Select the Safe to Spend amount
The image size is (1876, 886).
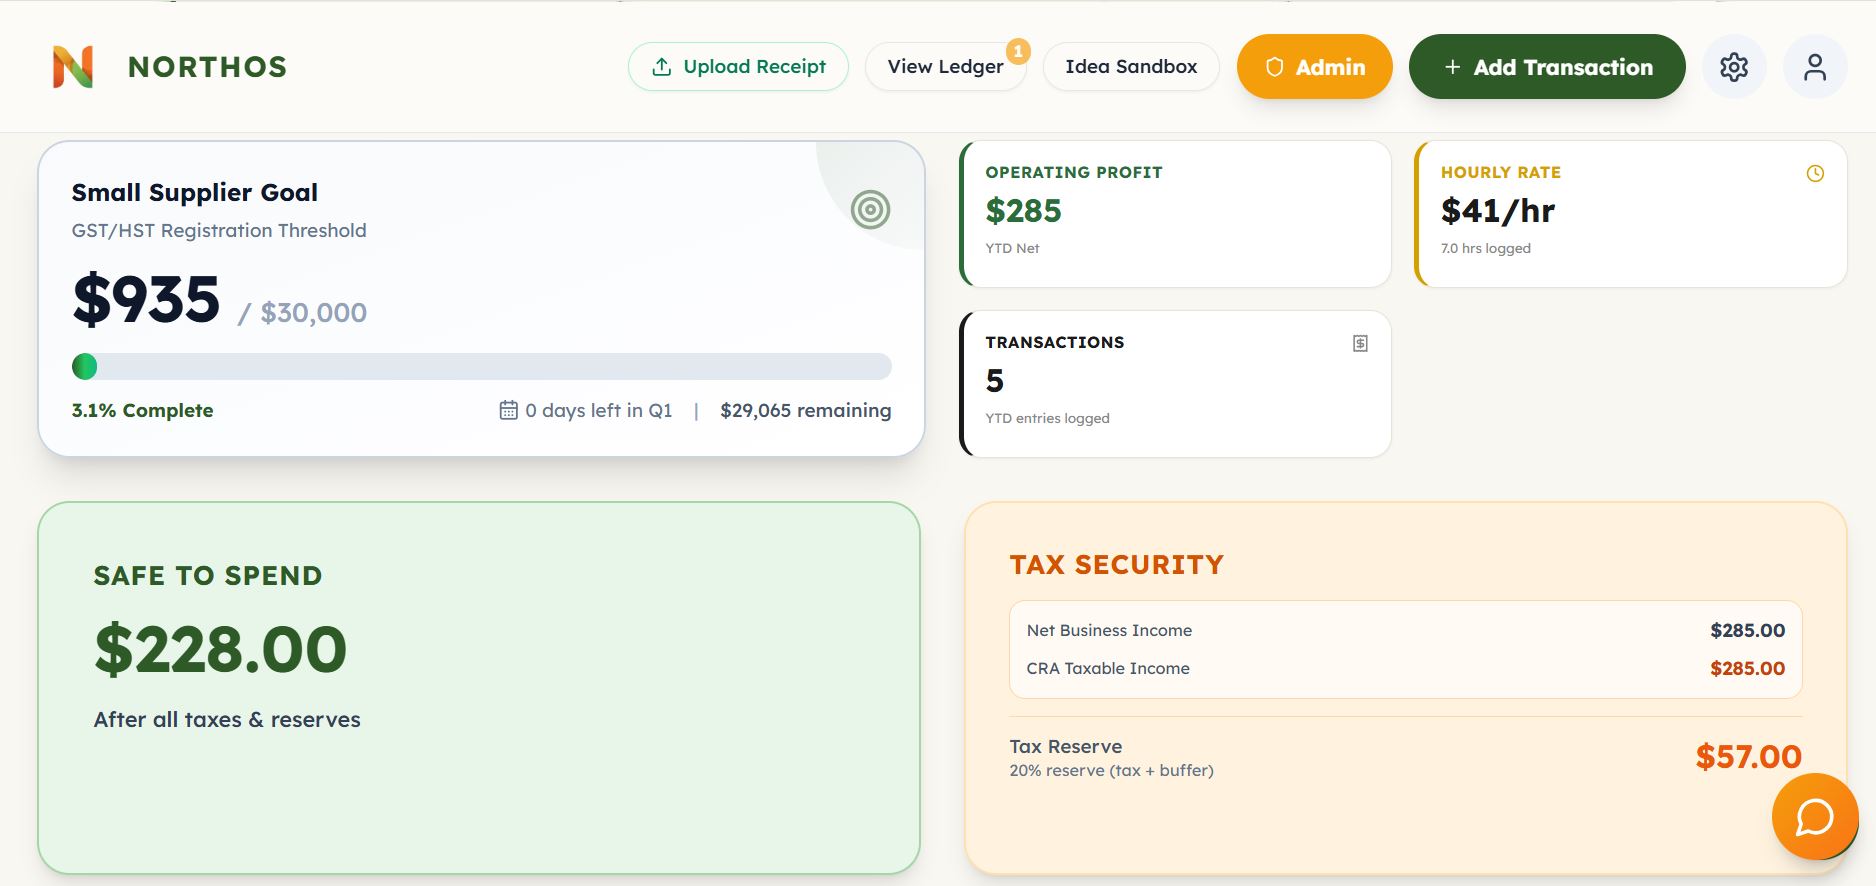point(220,650)
